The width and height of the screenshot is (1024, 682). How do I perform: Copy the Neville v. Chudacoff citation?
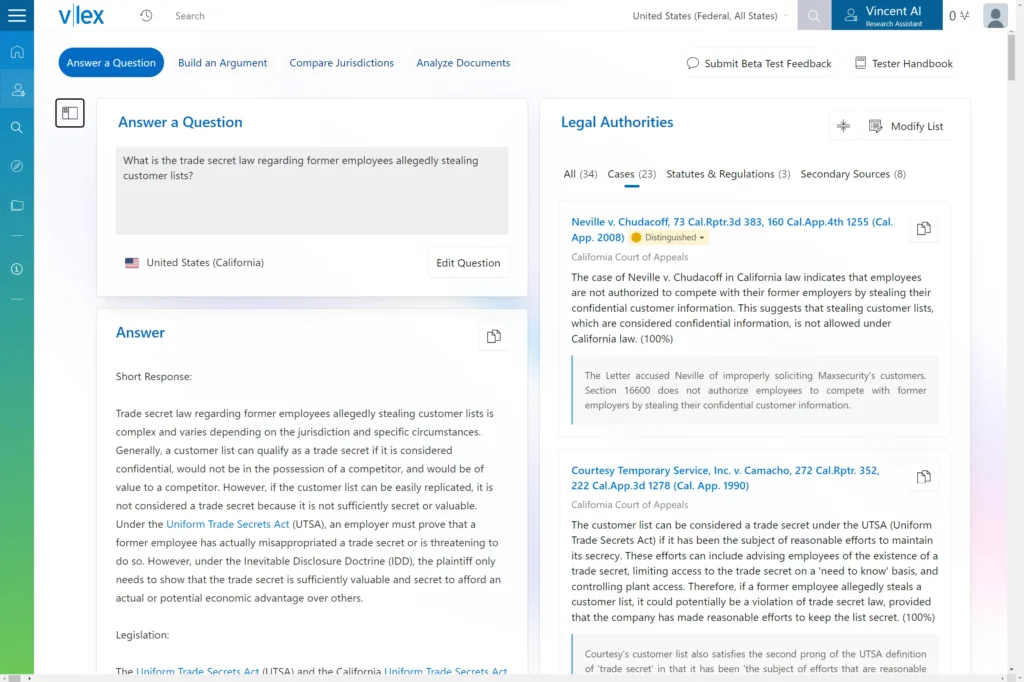click(923, 229)
